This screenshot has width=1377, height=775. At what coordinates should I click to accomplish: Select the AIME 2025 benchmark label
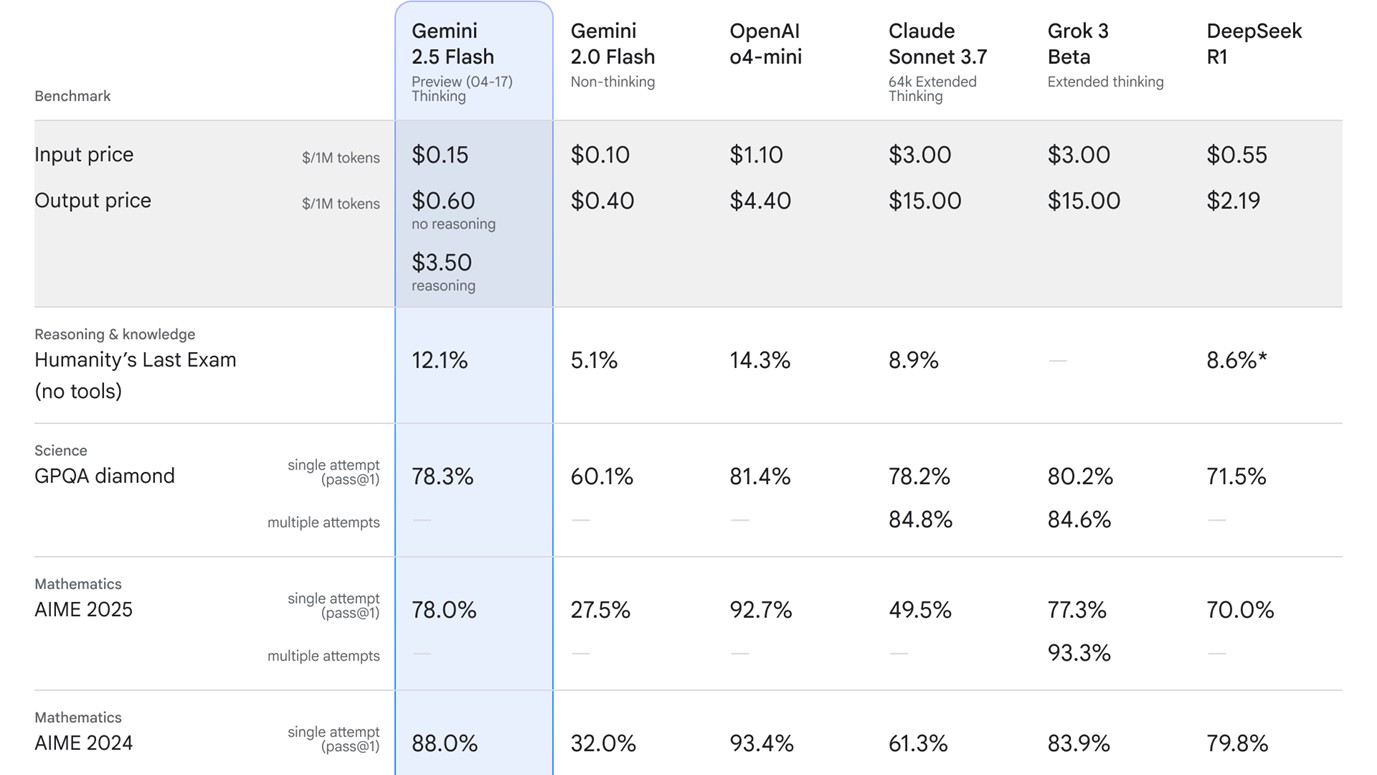coord(84,610)
